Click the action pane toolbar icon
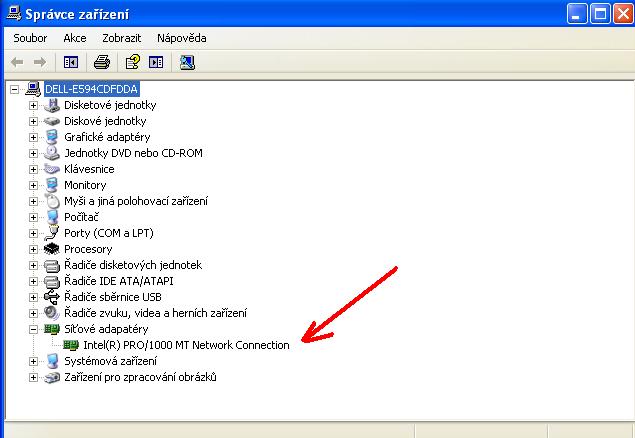Screen dimensions: 635x438 (x=156, y=62)
